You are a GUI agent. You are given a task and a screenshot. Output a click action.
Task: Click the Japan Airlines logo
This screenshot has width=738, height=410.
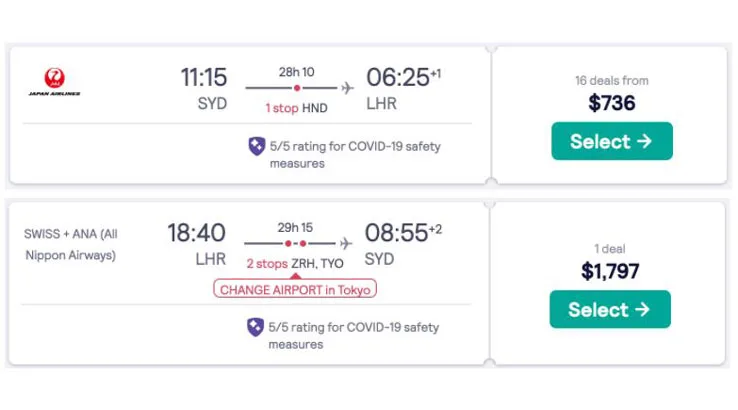tap(55, 82)
